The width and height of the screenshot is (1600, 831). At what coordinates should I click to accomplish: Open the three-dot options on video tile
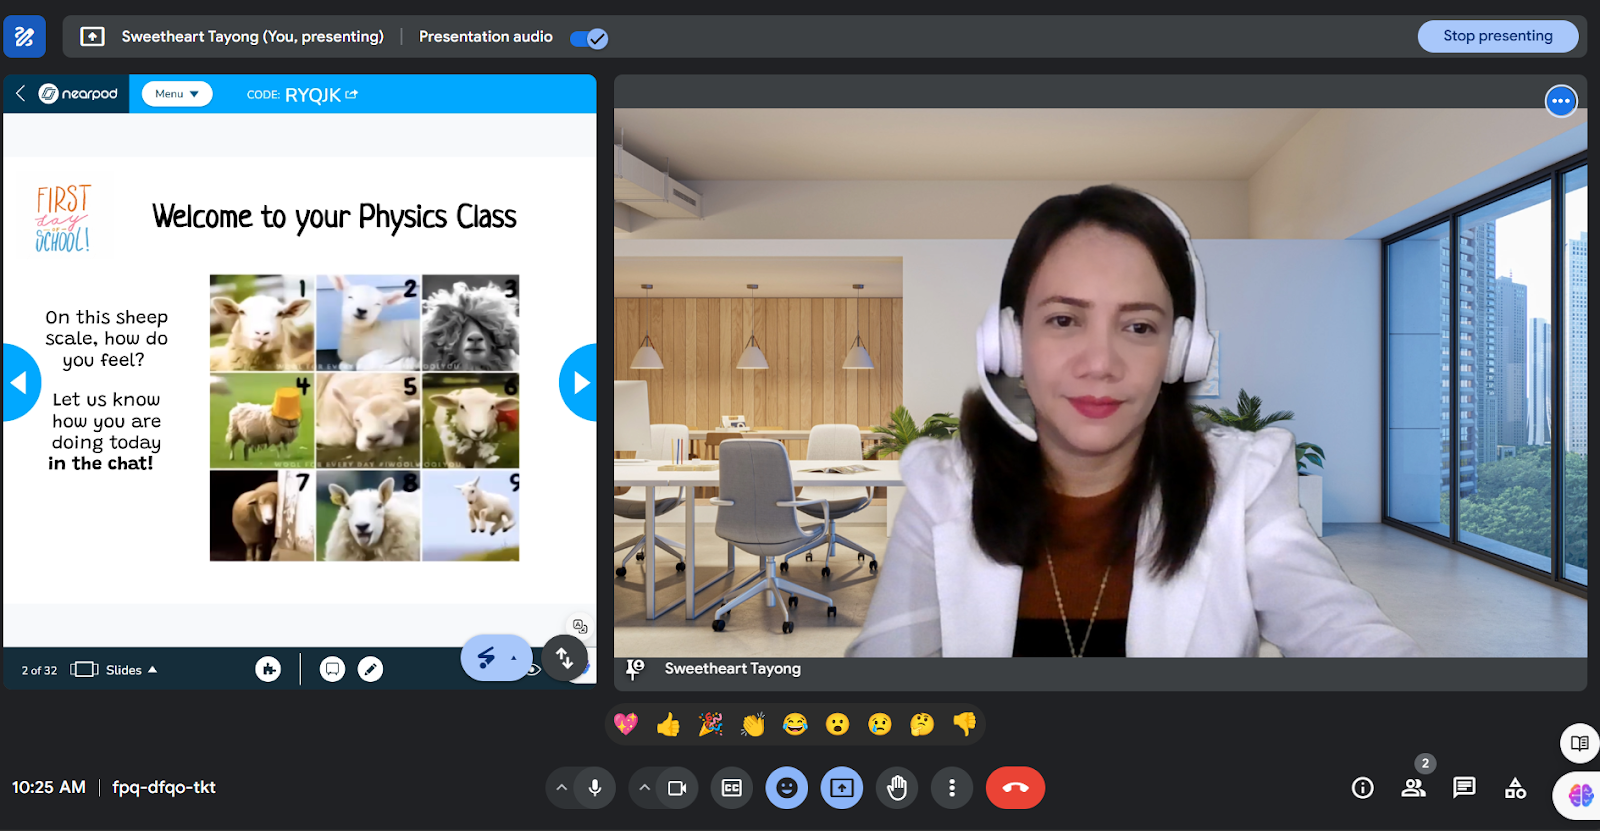tap(1560, 101)
